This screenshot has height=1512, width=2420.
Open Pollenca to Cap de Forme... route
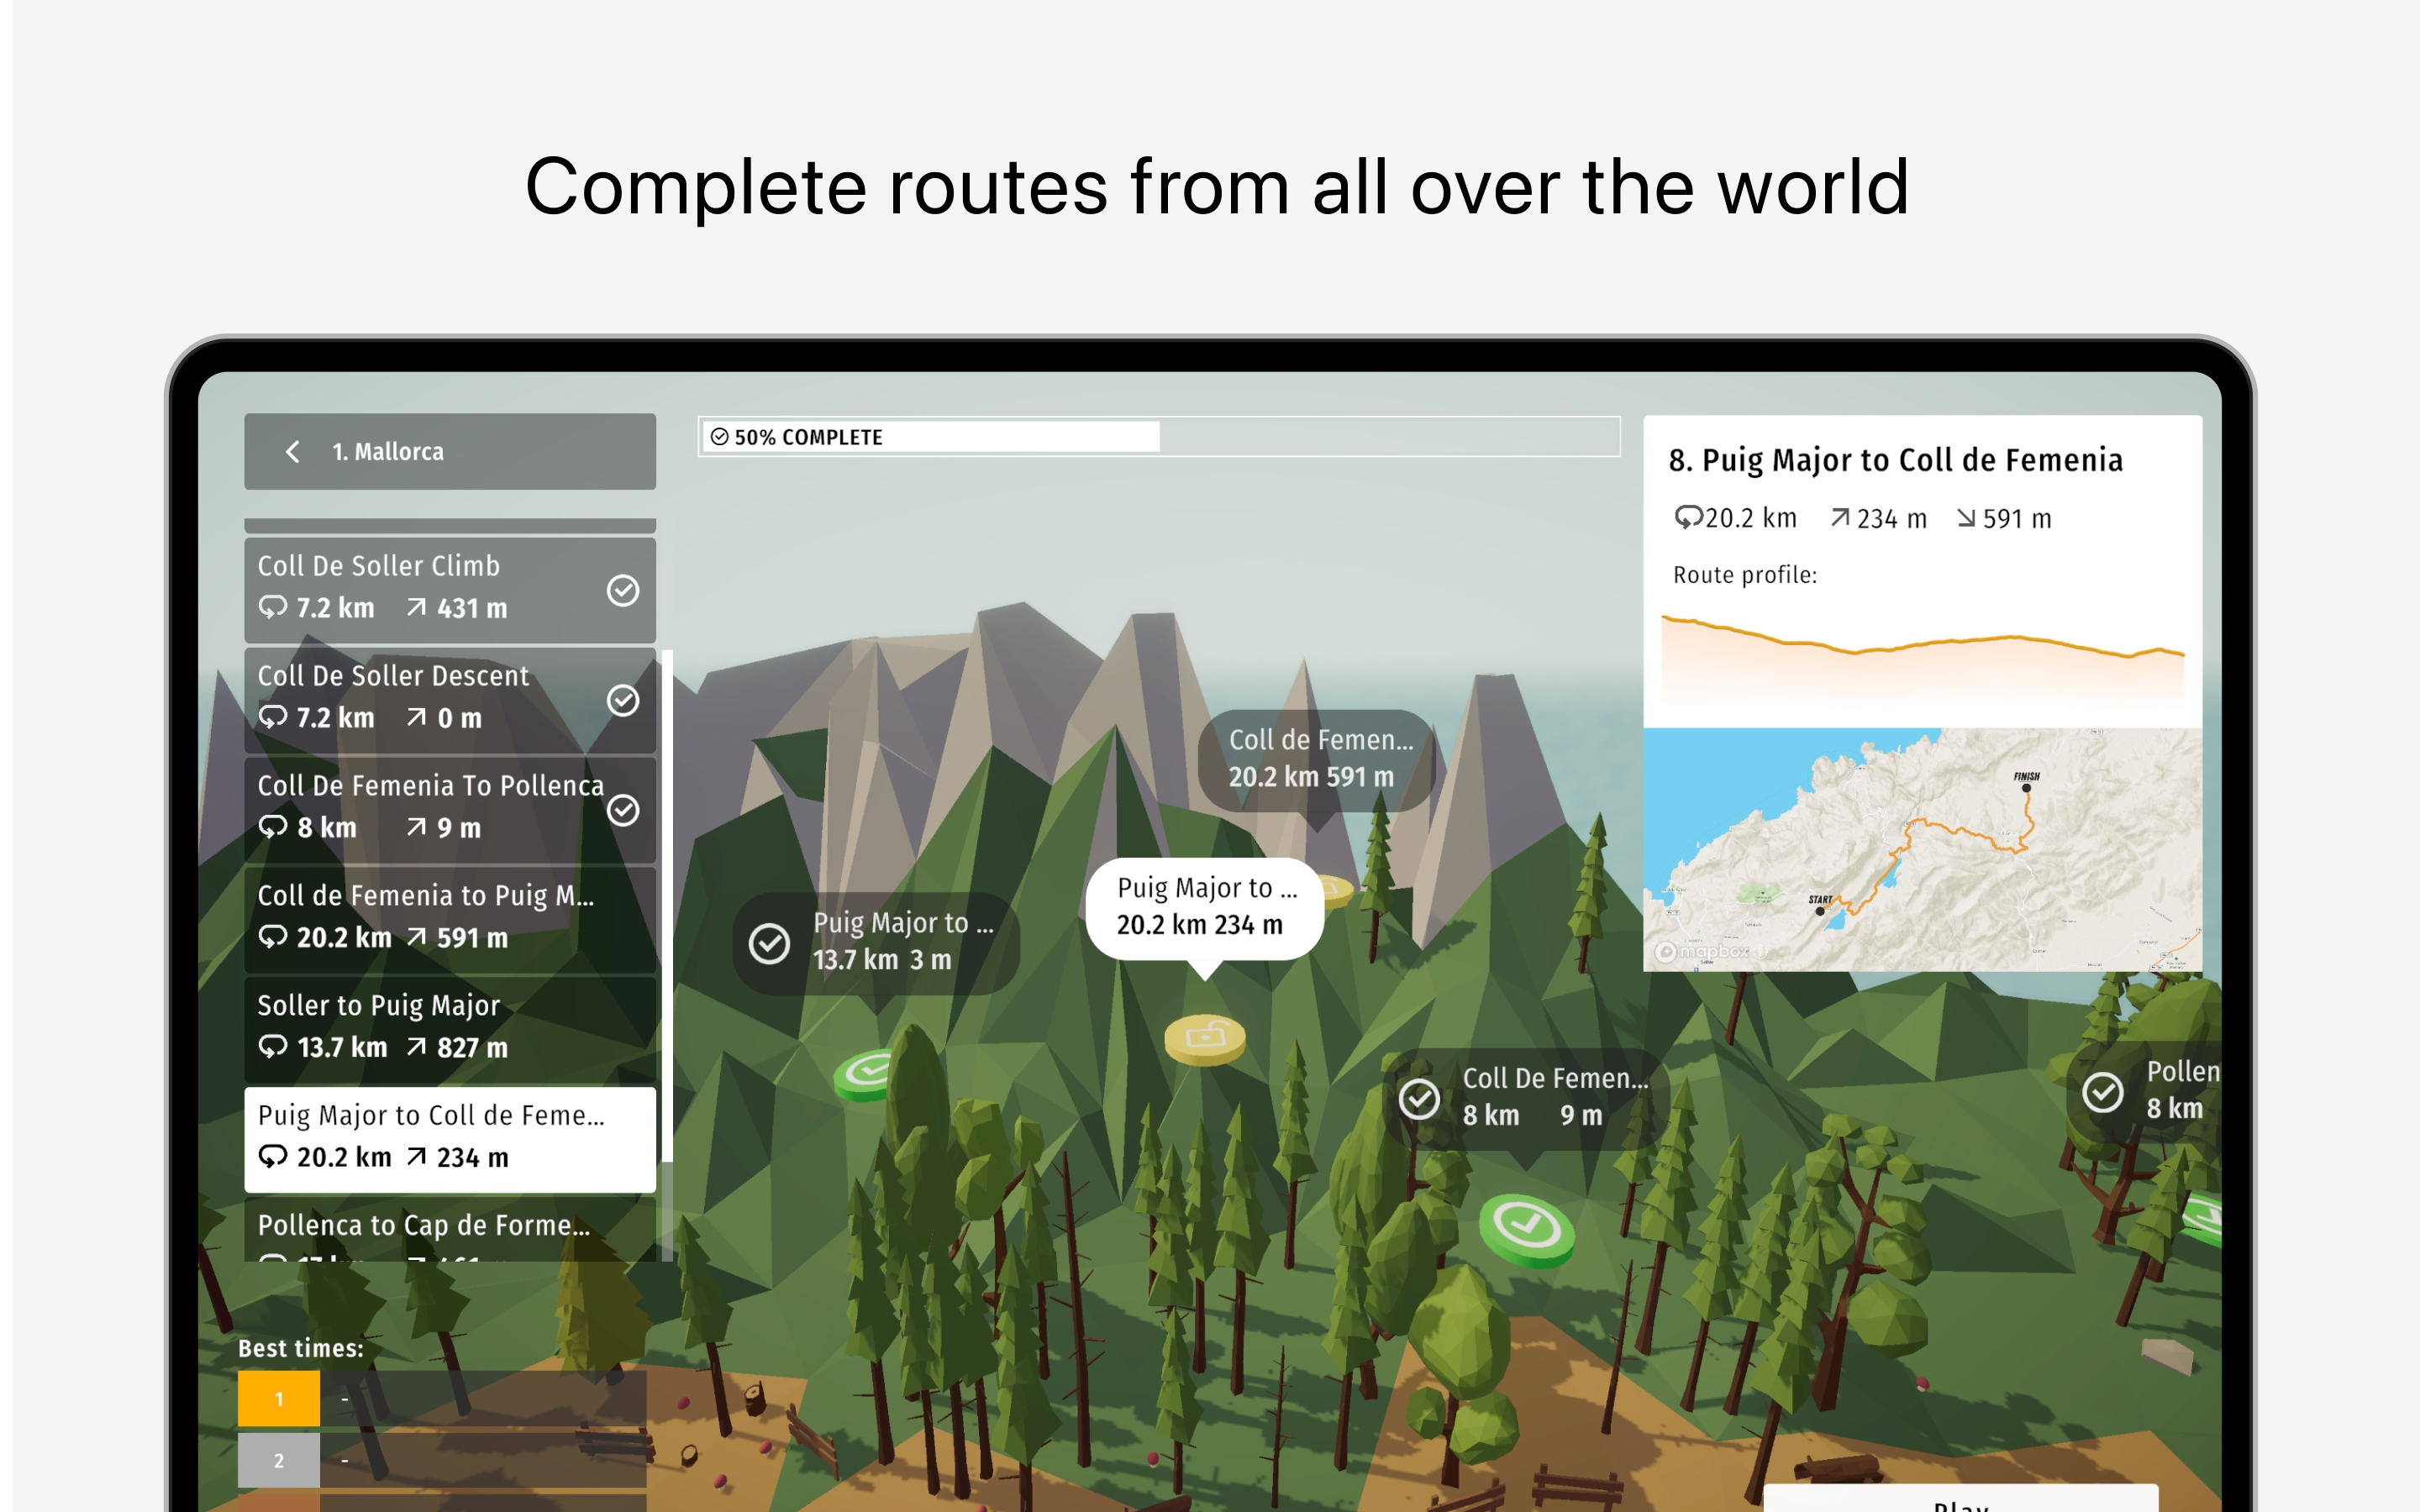(450, 1230)
